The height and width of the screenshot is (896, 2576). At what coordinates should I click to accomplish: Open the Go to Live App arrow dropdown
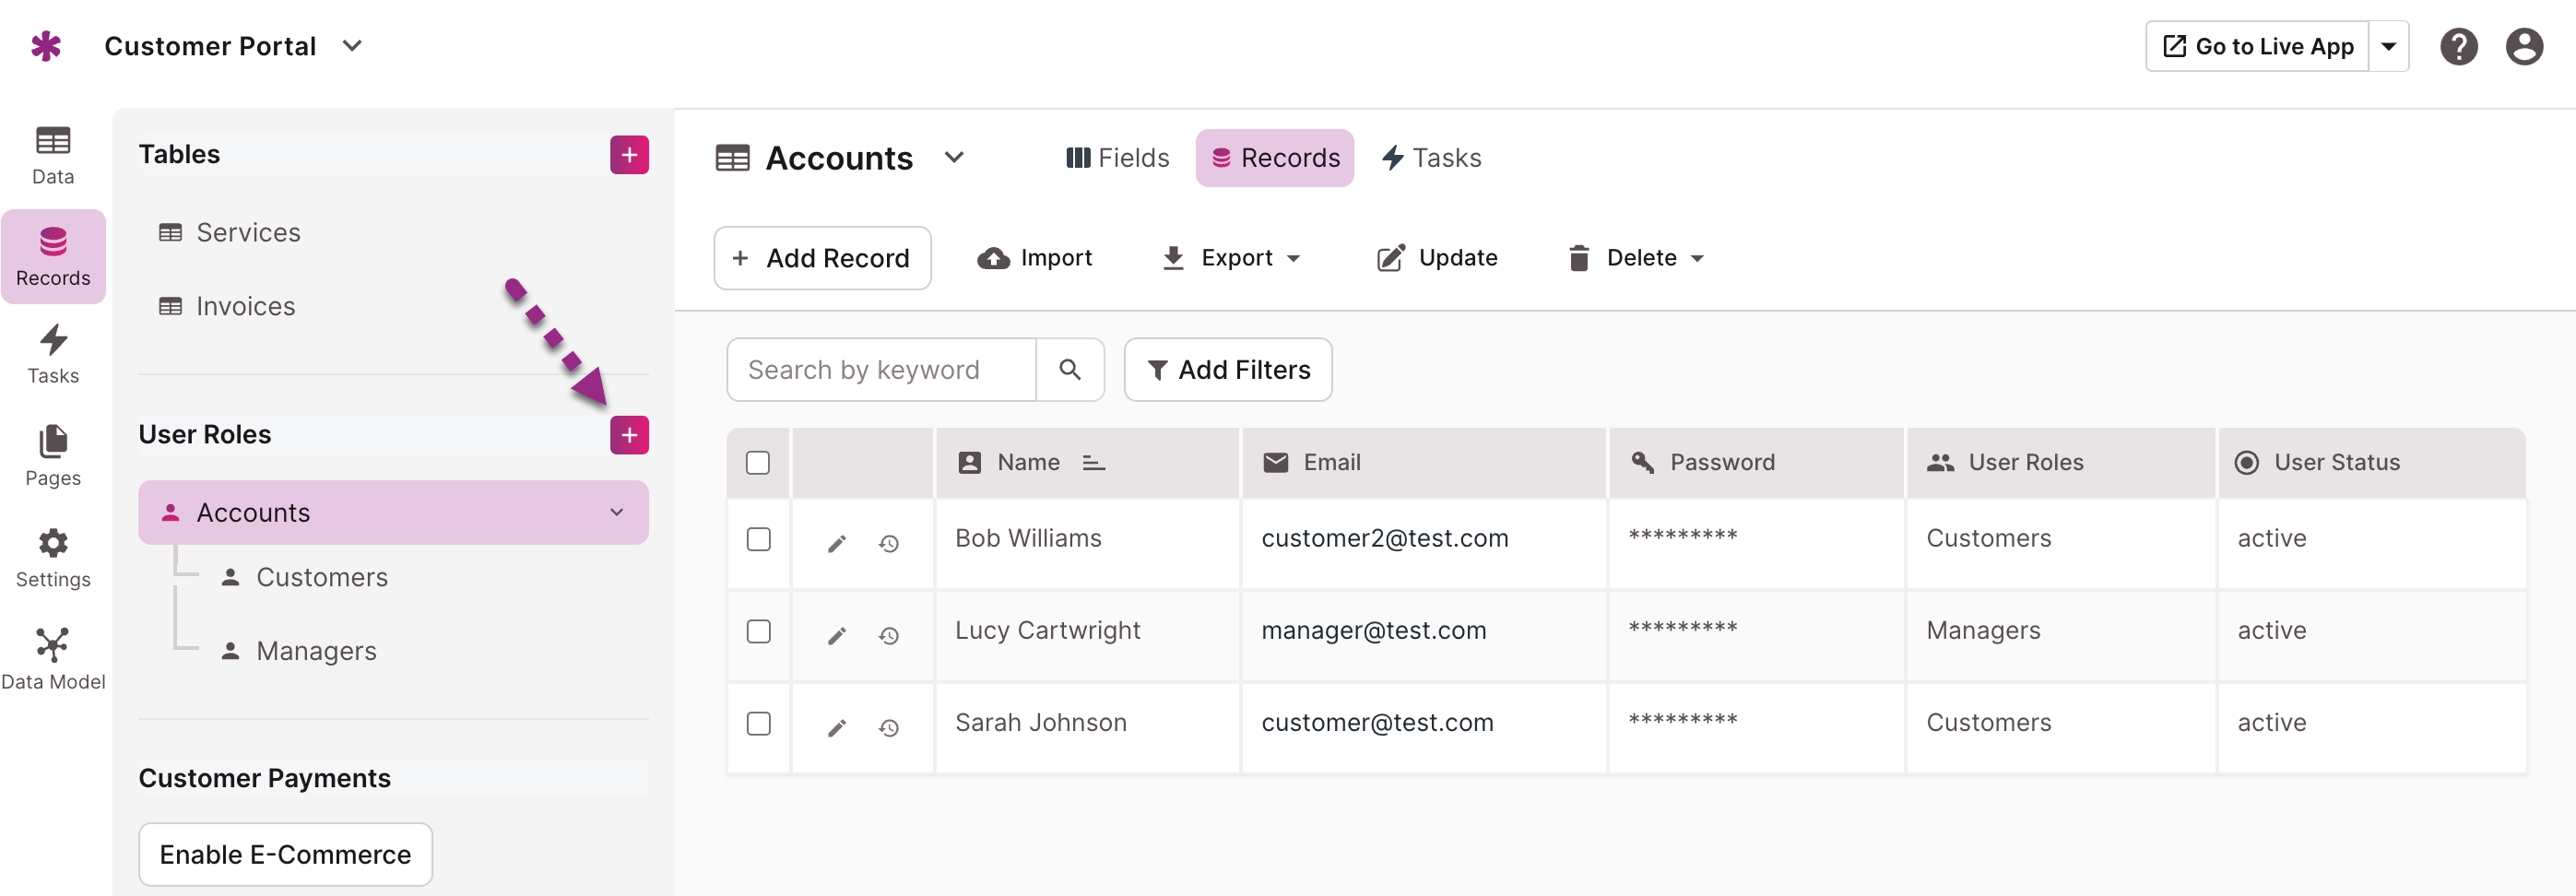click(2388, 46)
